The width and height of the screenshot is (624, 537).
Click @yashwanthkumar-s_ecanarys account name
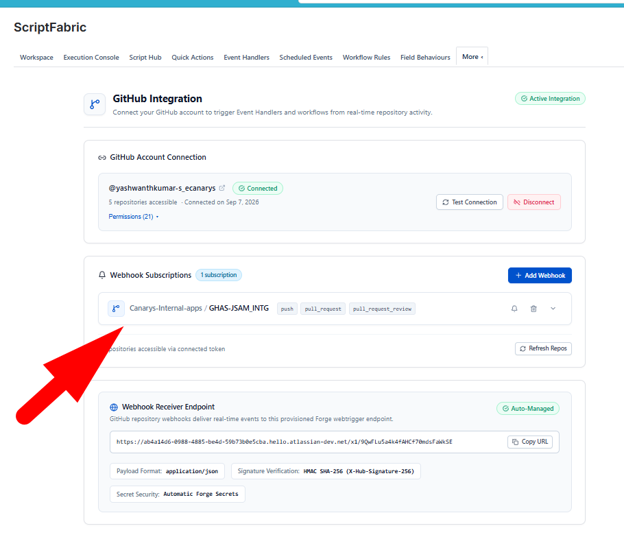click(x=162, y=188)
